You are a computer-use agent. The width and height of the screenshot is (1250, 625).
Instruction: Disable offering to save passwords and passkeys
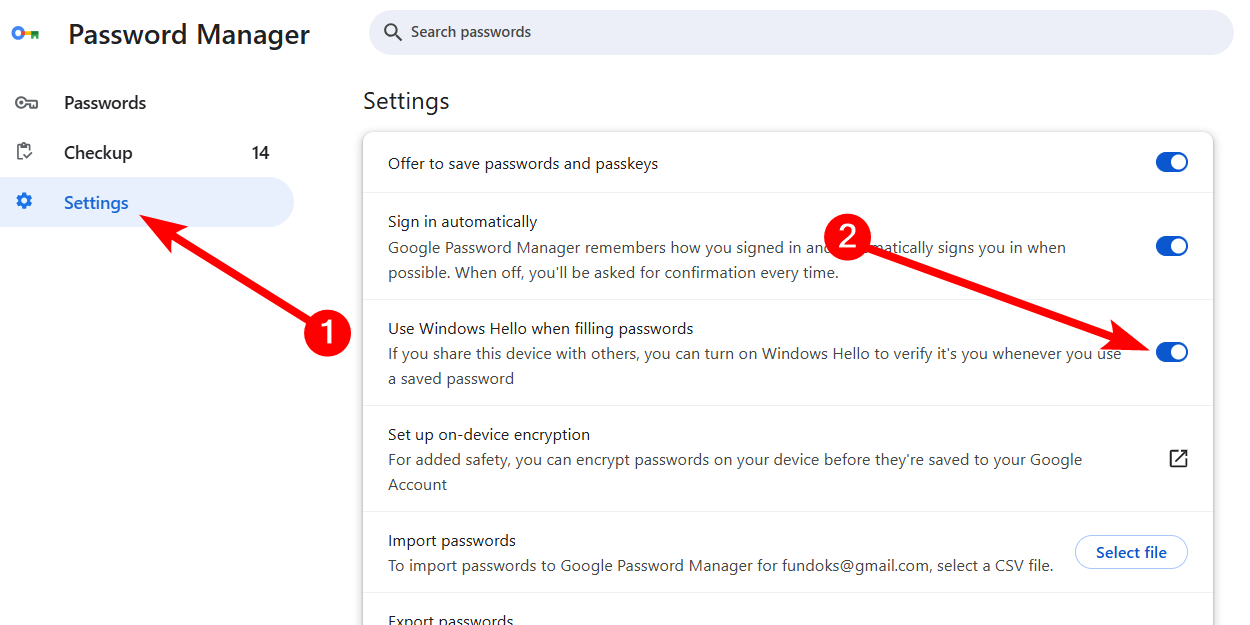tap(1171, 161)
